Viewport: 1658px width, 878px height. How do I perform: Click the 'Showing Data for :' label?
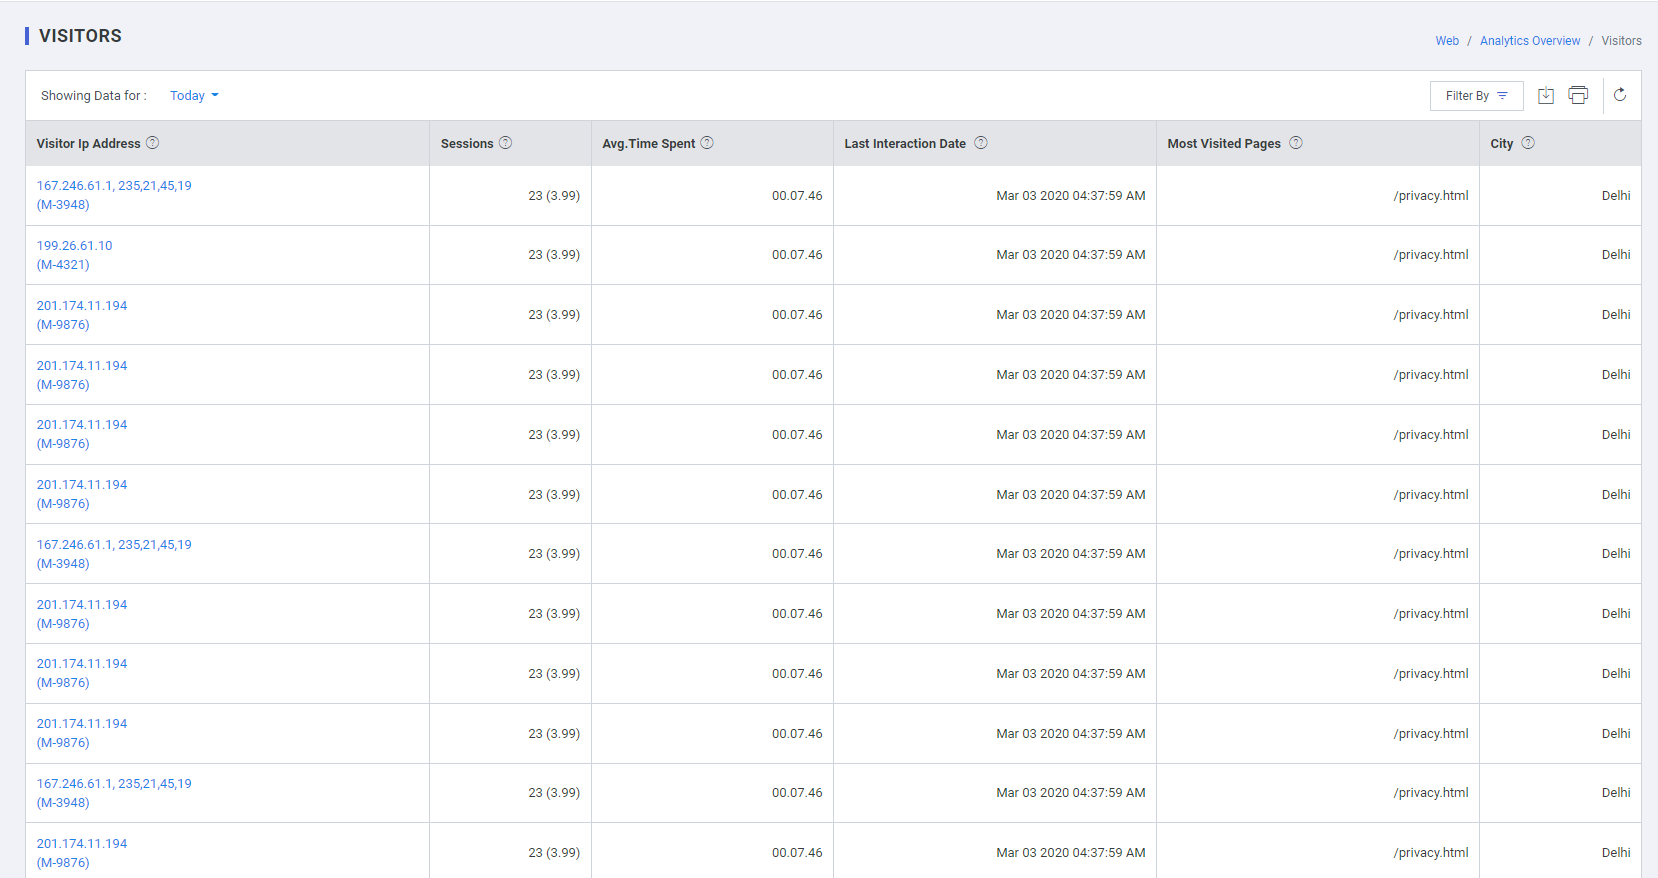click(x=94, y=96)
